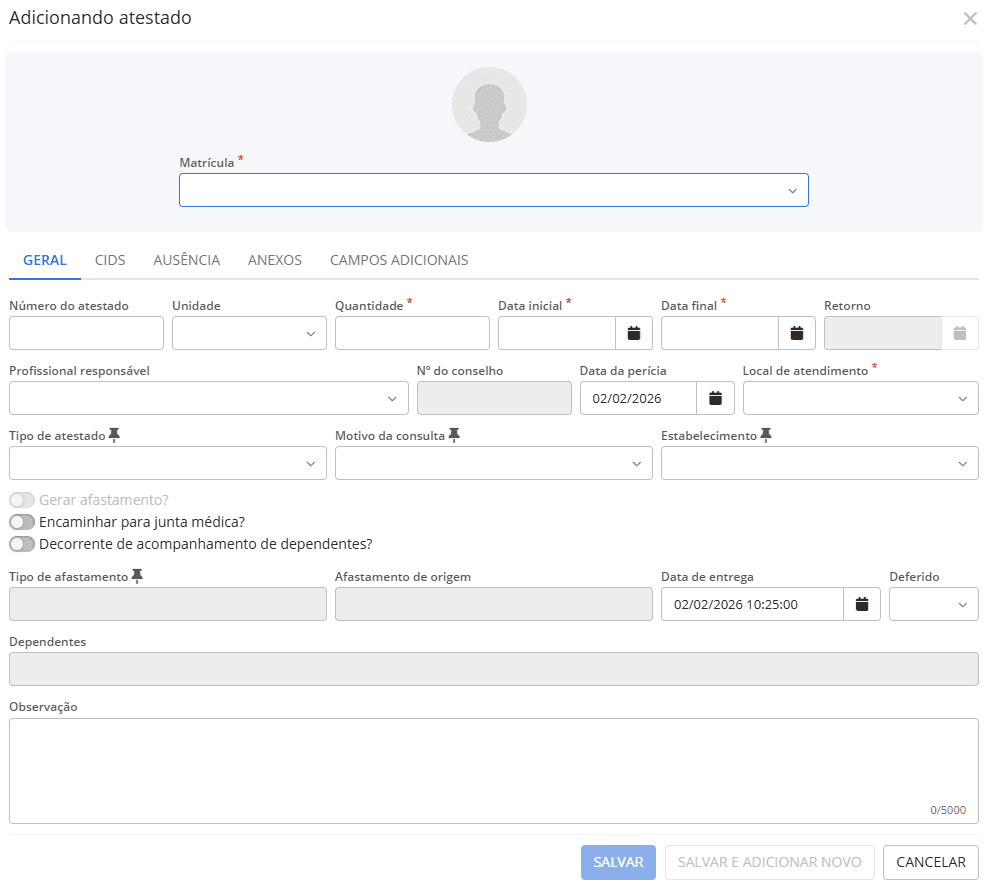Open the ANEXOS tab
990x884 pixels.
point(275,260)
